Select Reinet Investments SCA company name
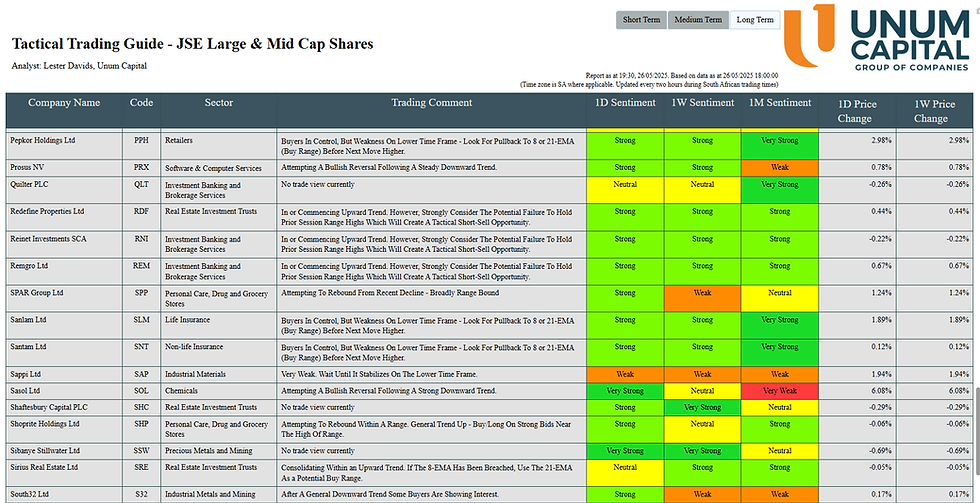The height and width of the screenshot is (503, 980). (x=49, y=239)
